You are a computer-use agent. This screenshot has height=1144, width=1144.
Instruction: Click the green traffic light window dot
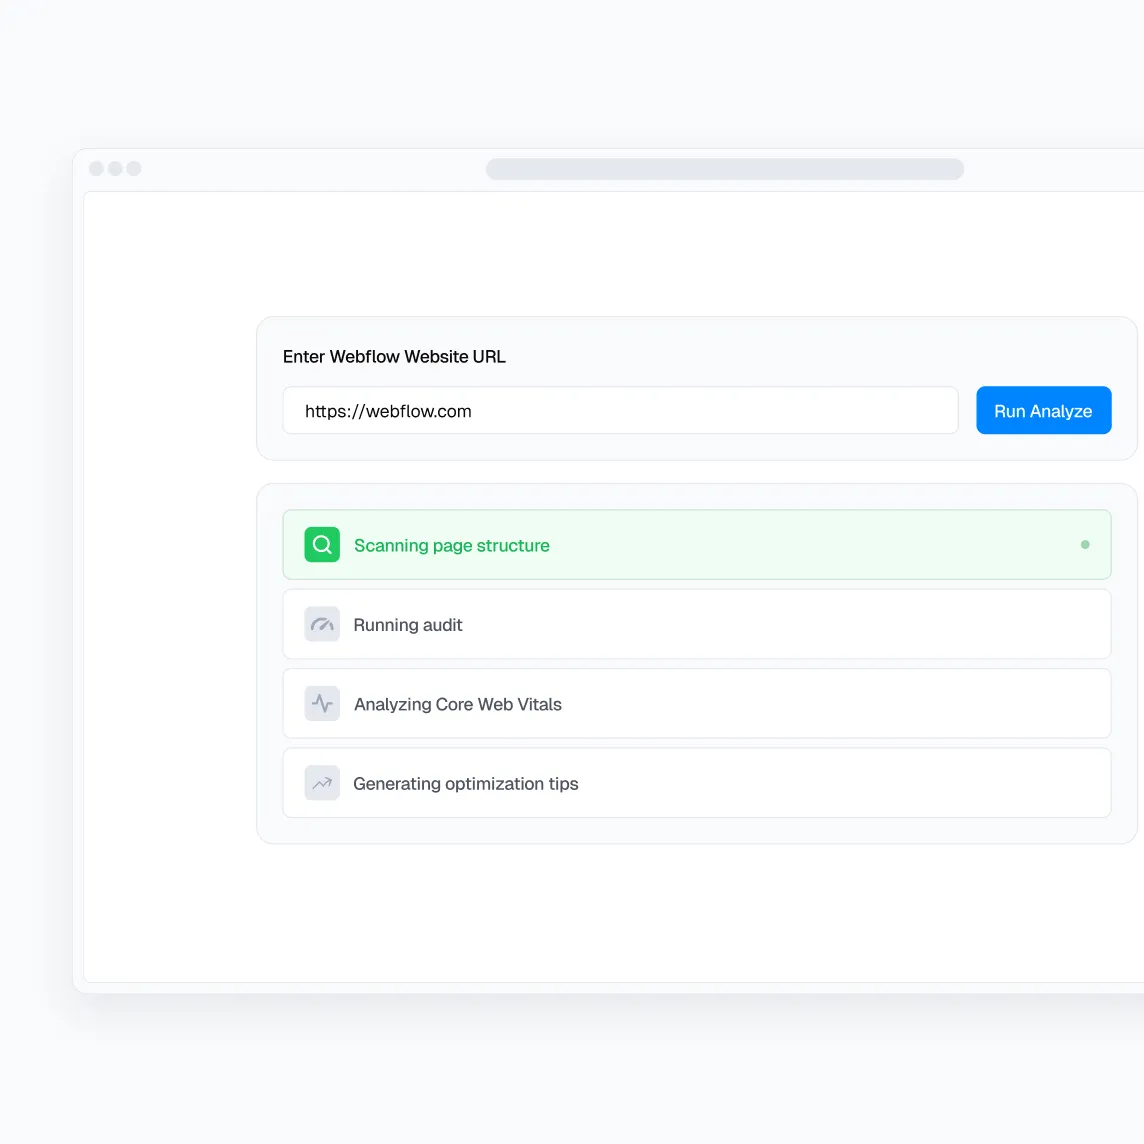click(x=135, y=168)
